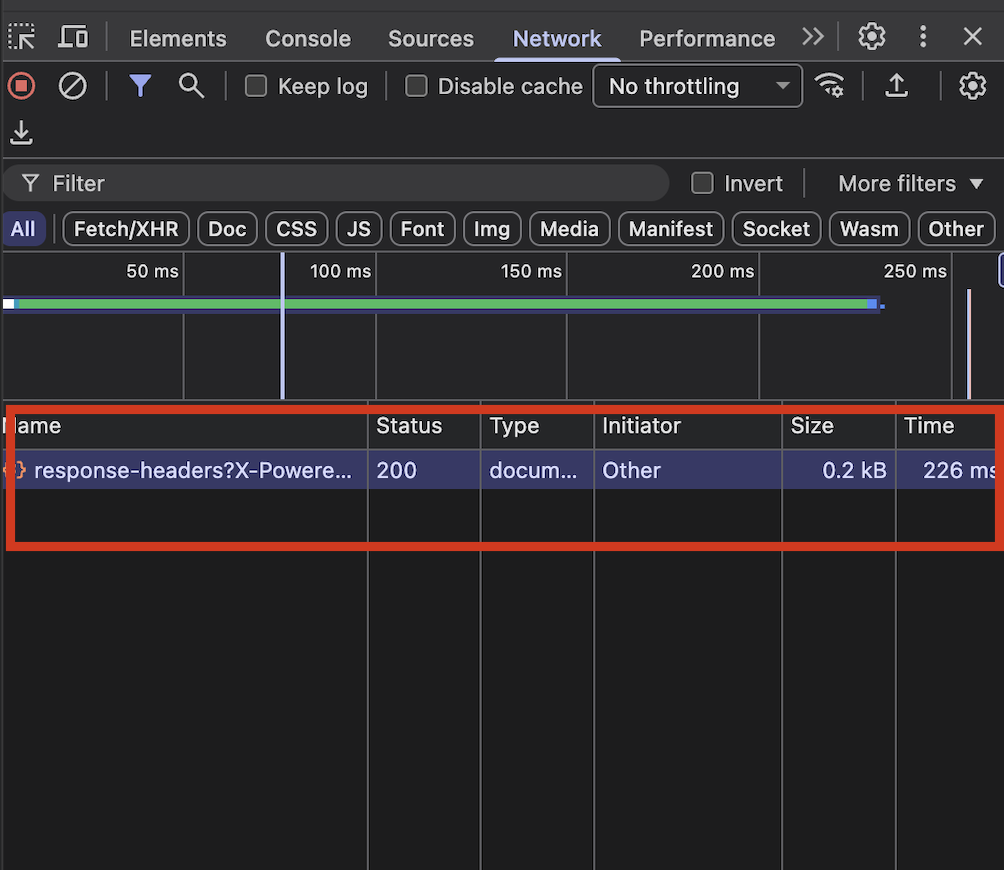Screen dimensions: 1004x870
Task: Expand the More filters dropdown
Action: click(911, 184)
